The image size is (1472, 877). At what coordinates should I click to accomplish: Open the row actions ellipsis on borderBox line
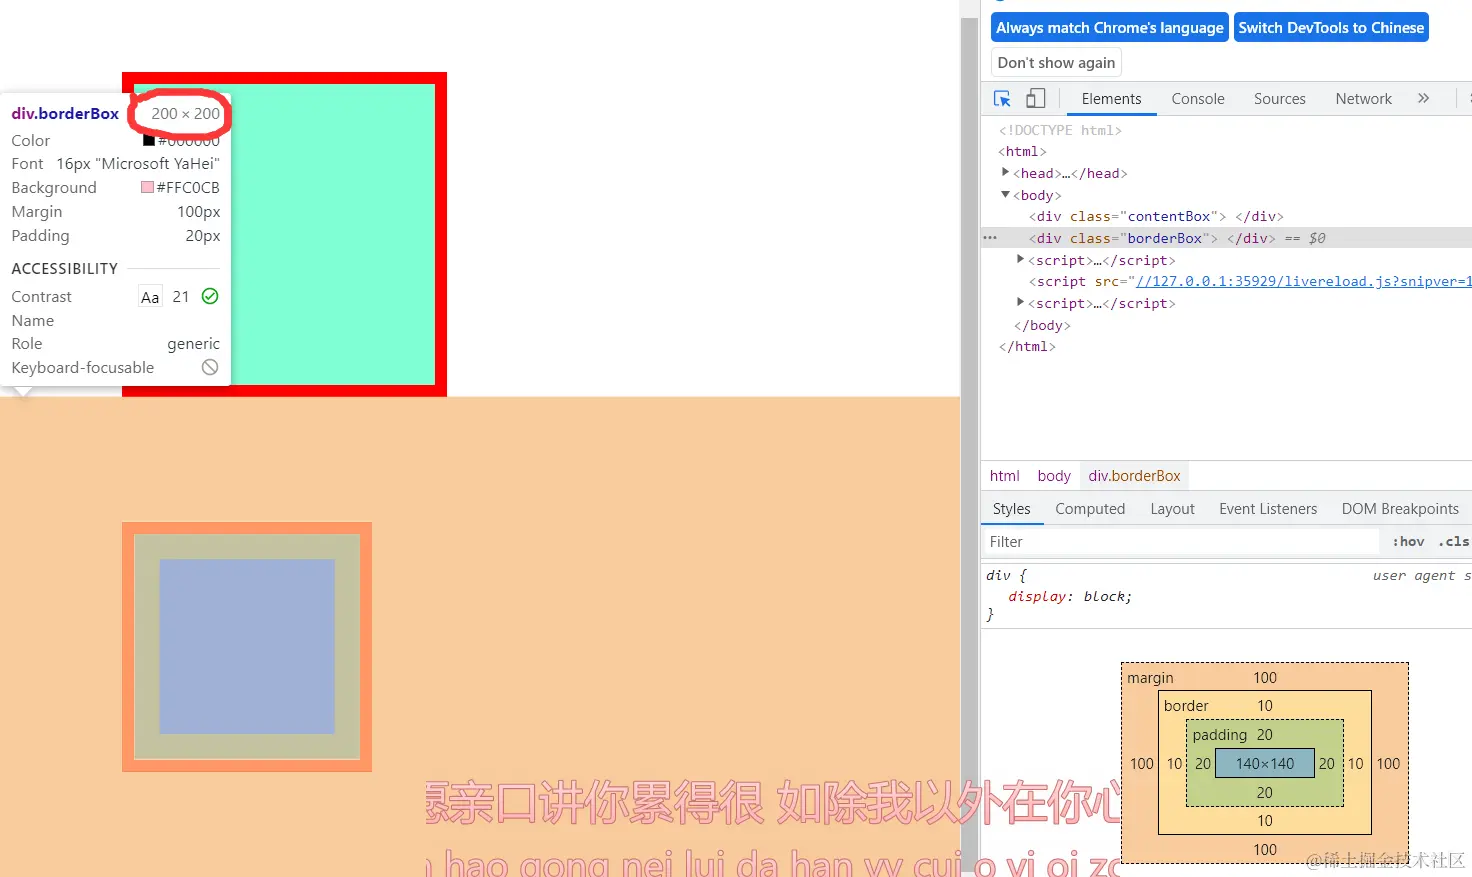(990, 238)
